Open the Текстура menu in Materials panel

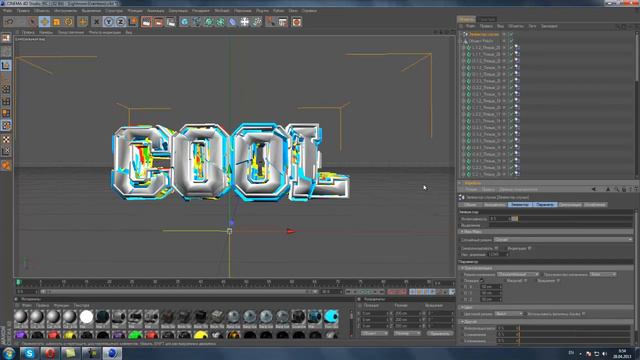[81, 305]
